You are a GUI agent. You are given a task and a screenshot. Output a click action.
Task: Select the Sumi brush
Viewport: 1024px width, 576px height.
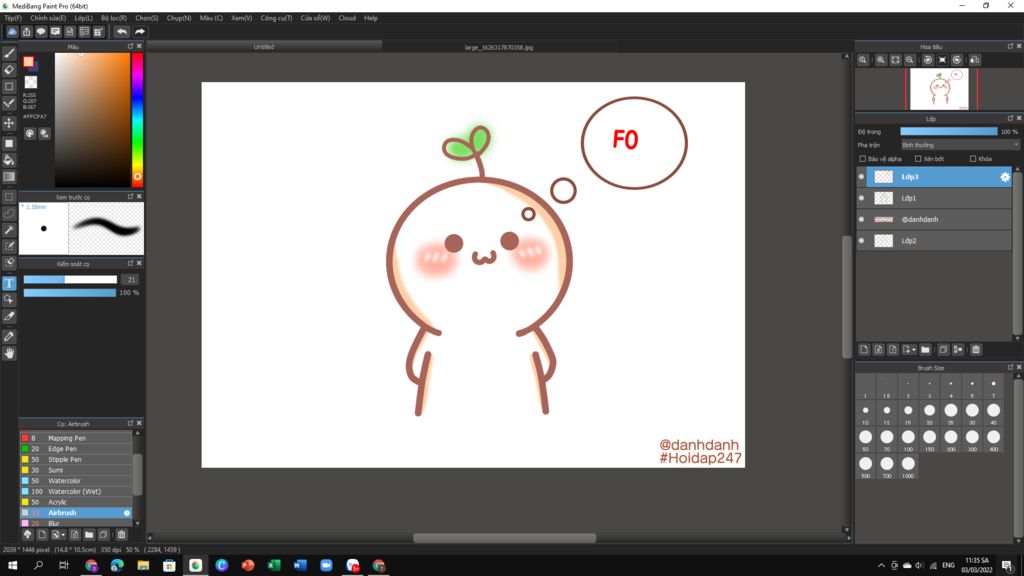76,470
